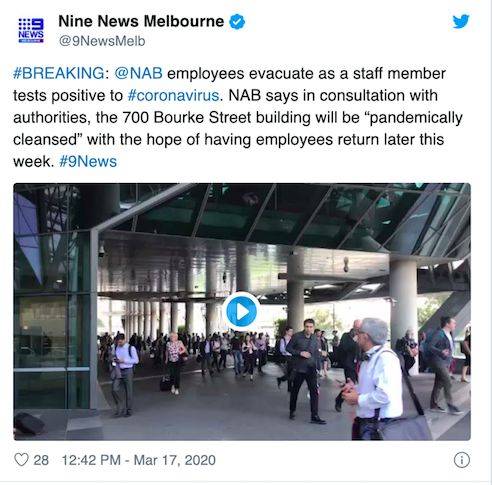Click the man in dark jacket walking in video
Image resolution: width=492 pixels, height=485 pixels.
coord(304,370)
